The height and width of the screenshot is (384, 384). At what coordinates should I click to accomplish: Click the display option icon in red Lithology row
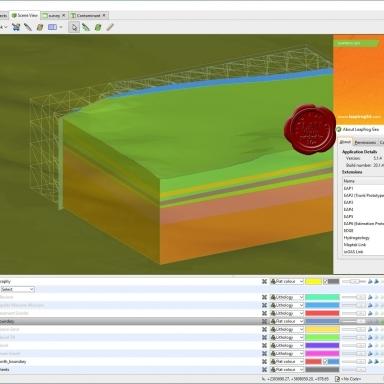pyautogui.click(x=370, y=313)
